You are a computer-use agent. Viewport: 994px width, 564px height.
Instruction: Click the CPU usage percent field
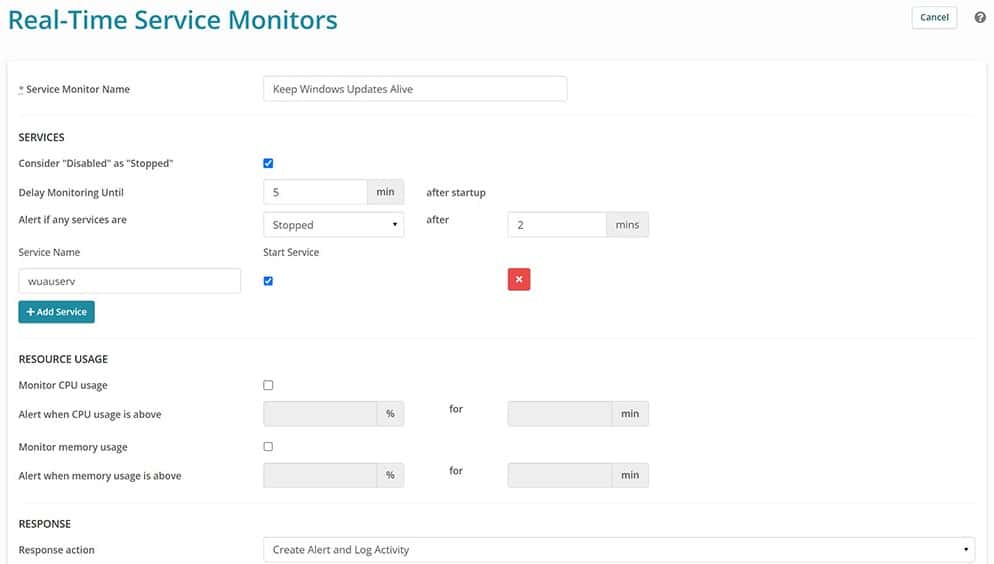click(x=320, y=414)
